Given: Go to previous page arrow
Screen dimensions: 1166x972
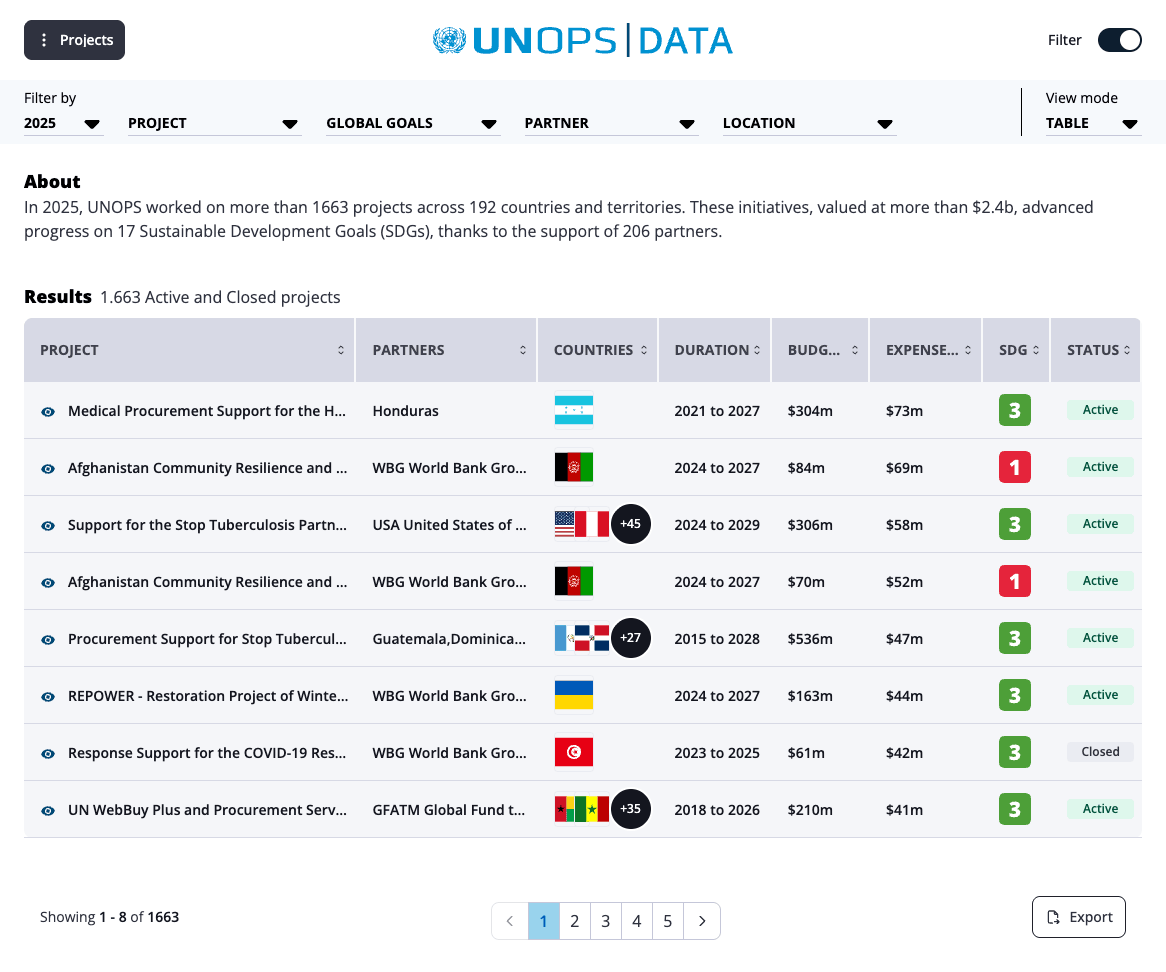Looking at the screenshot, I should 510,921.
